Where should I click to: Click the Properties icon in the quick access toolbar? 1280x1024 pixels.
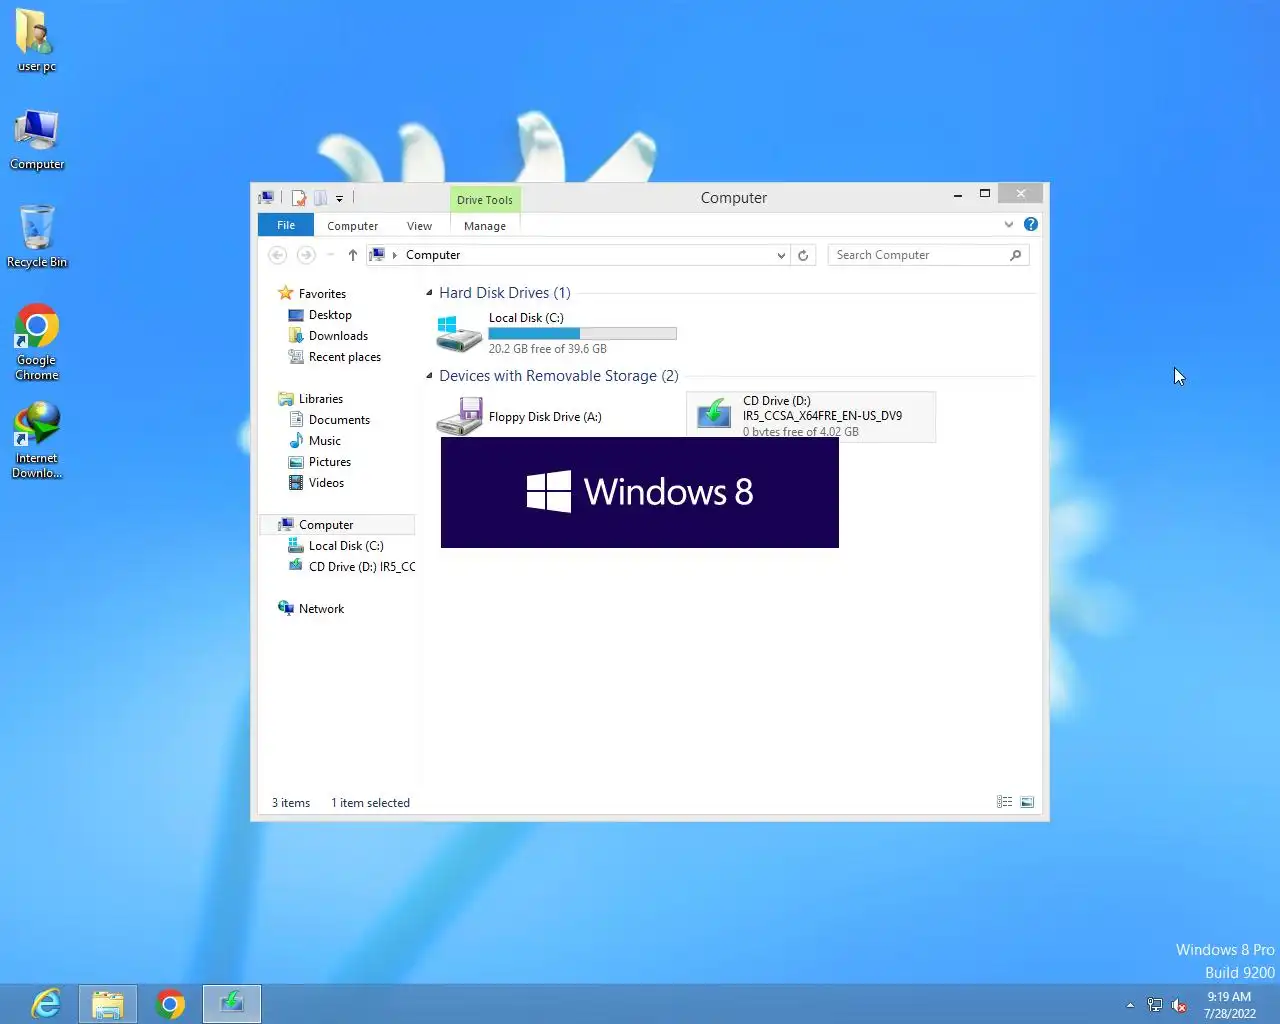pyautogui.click(x=298, y=198)
